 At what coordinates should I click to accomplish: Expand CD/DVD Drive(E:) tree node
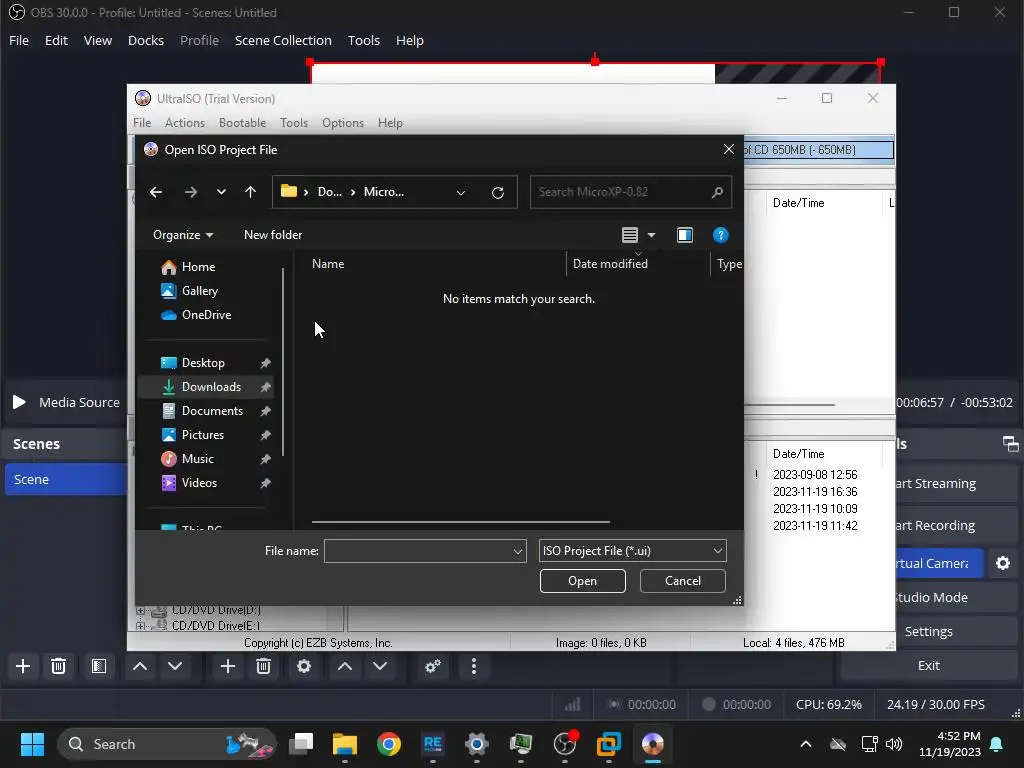140,626
